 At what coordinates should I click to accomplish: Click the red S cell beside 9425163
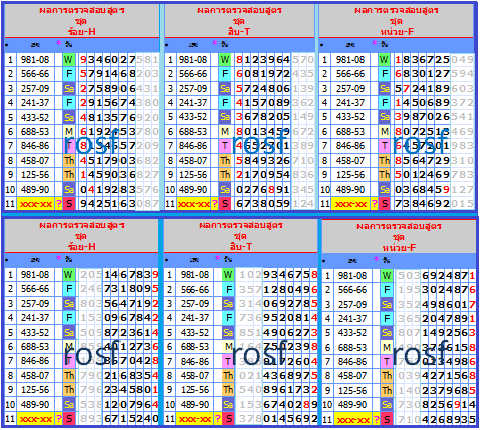pos(69,204)
